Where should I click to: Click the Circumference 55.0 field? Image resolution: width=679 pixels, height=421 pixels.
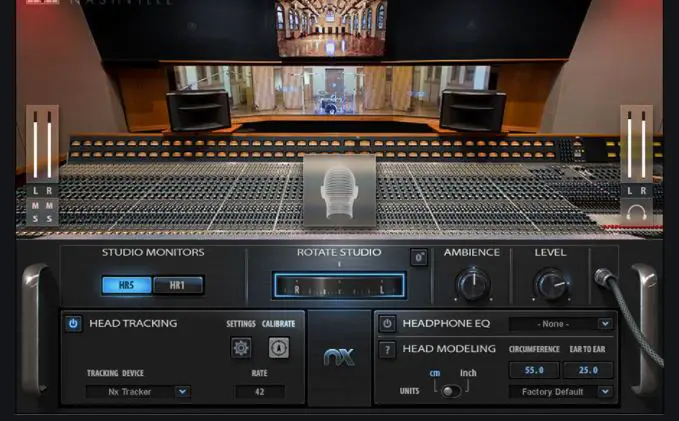(534, 370)
